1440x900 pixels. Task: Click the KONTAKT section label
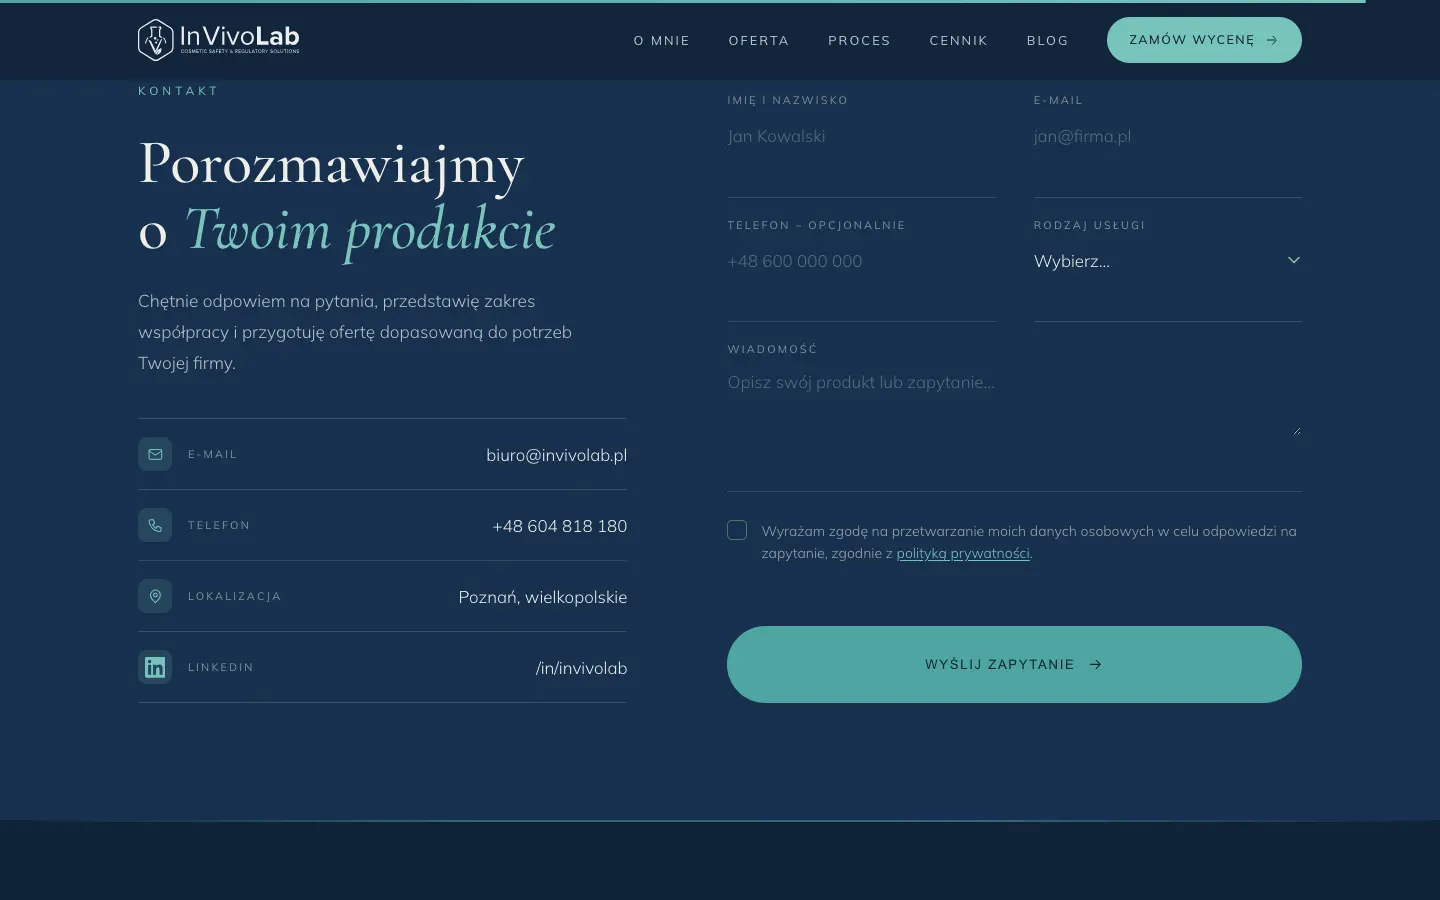click(178, 91)
